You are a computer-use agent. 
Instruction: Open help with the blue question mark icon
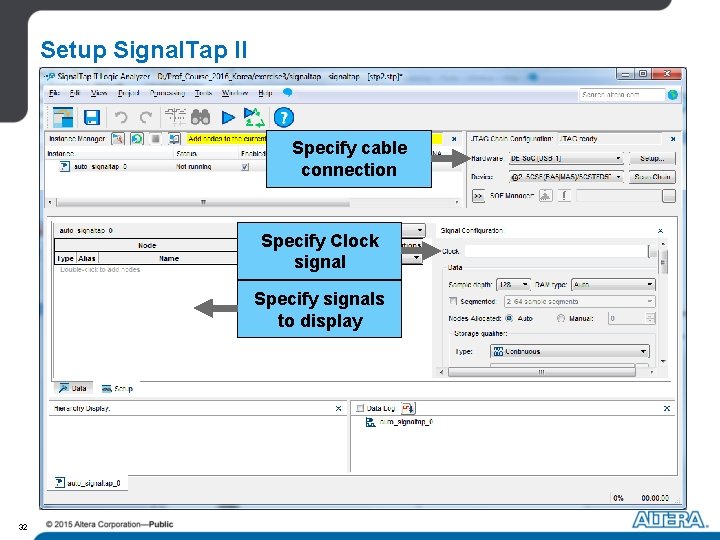[x=284, y=117]
